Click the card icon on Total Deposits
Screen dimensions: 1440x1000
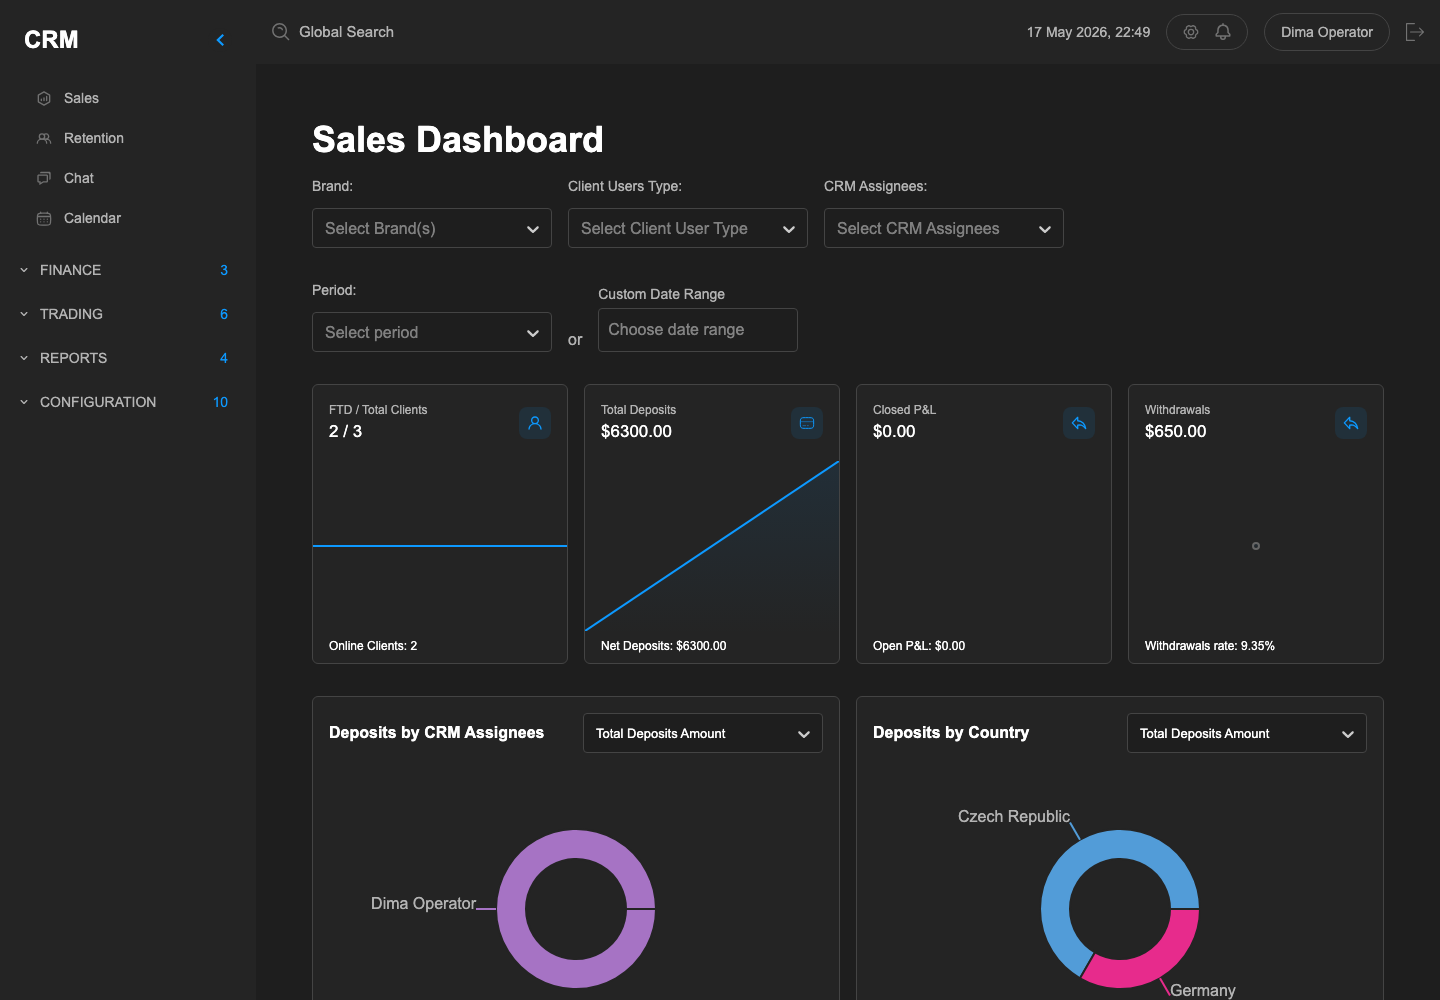point(807,423)
